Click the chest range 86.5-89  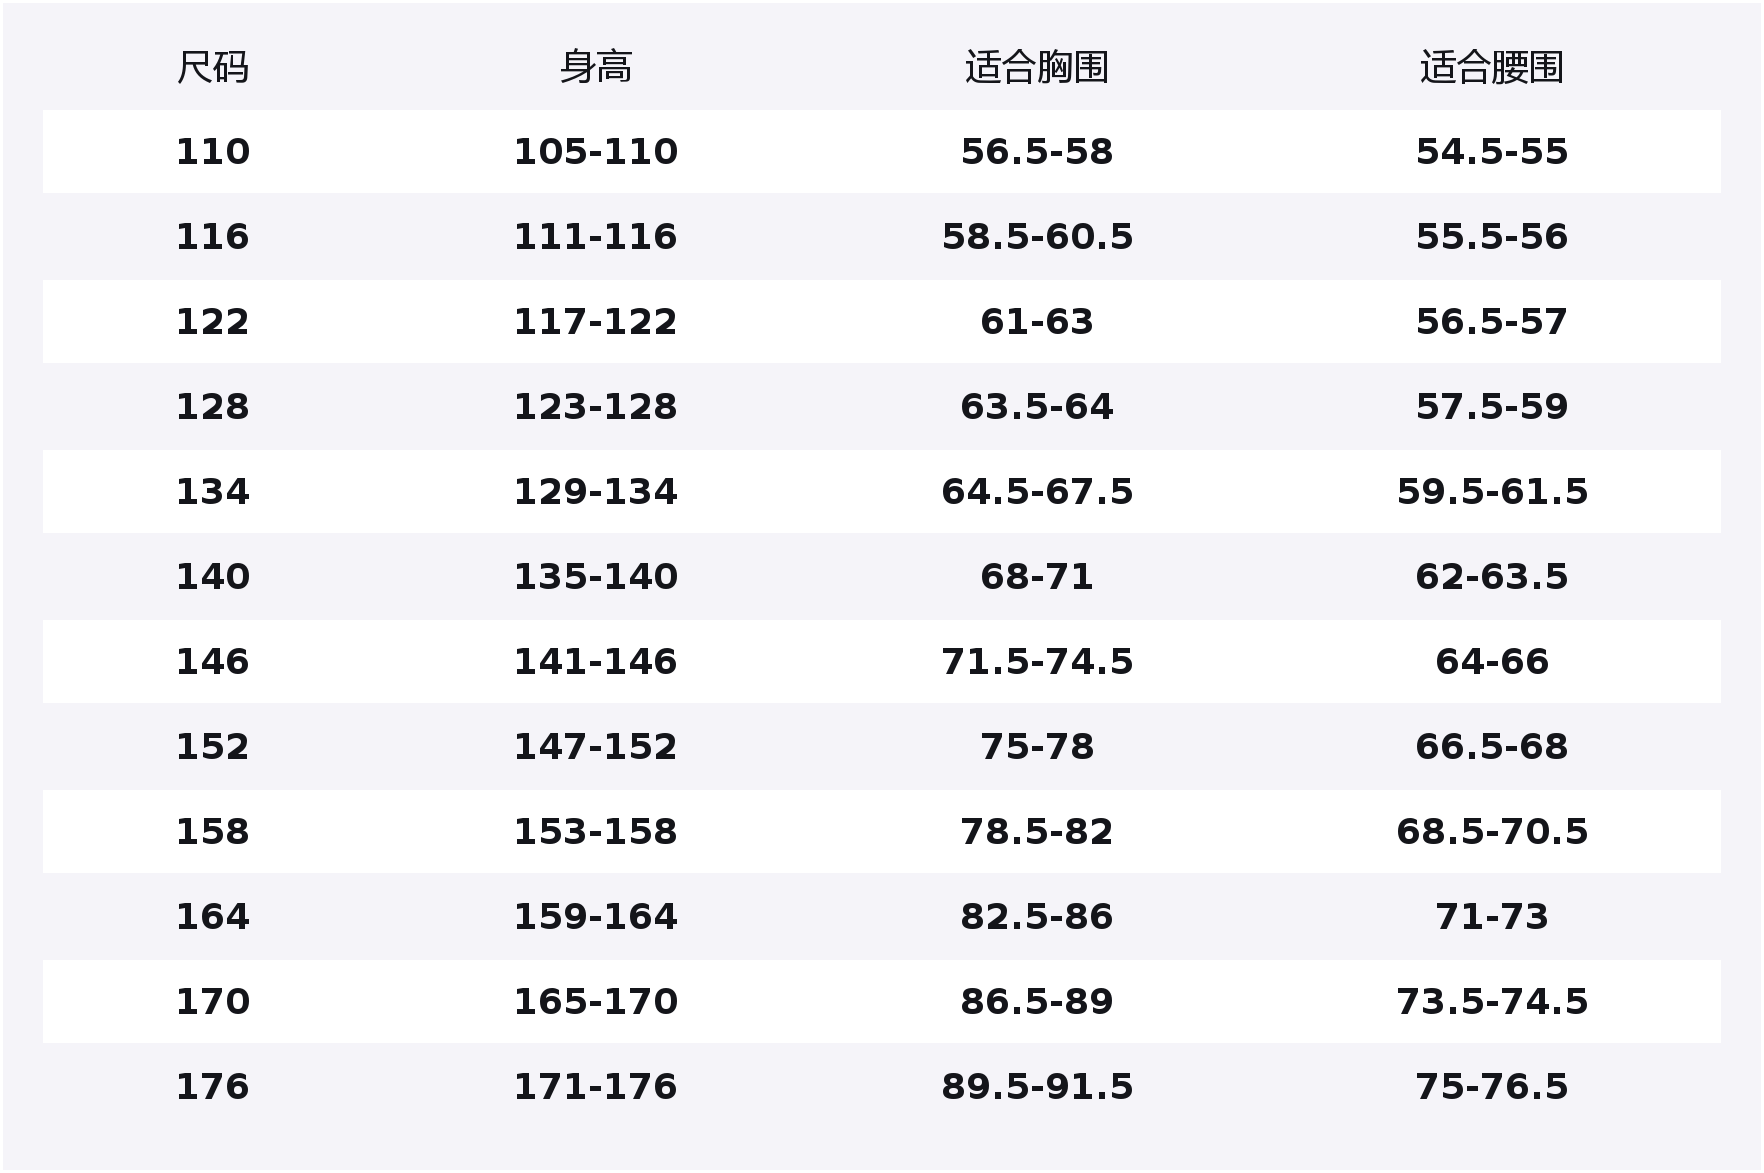[x=1036, y=1002]
